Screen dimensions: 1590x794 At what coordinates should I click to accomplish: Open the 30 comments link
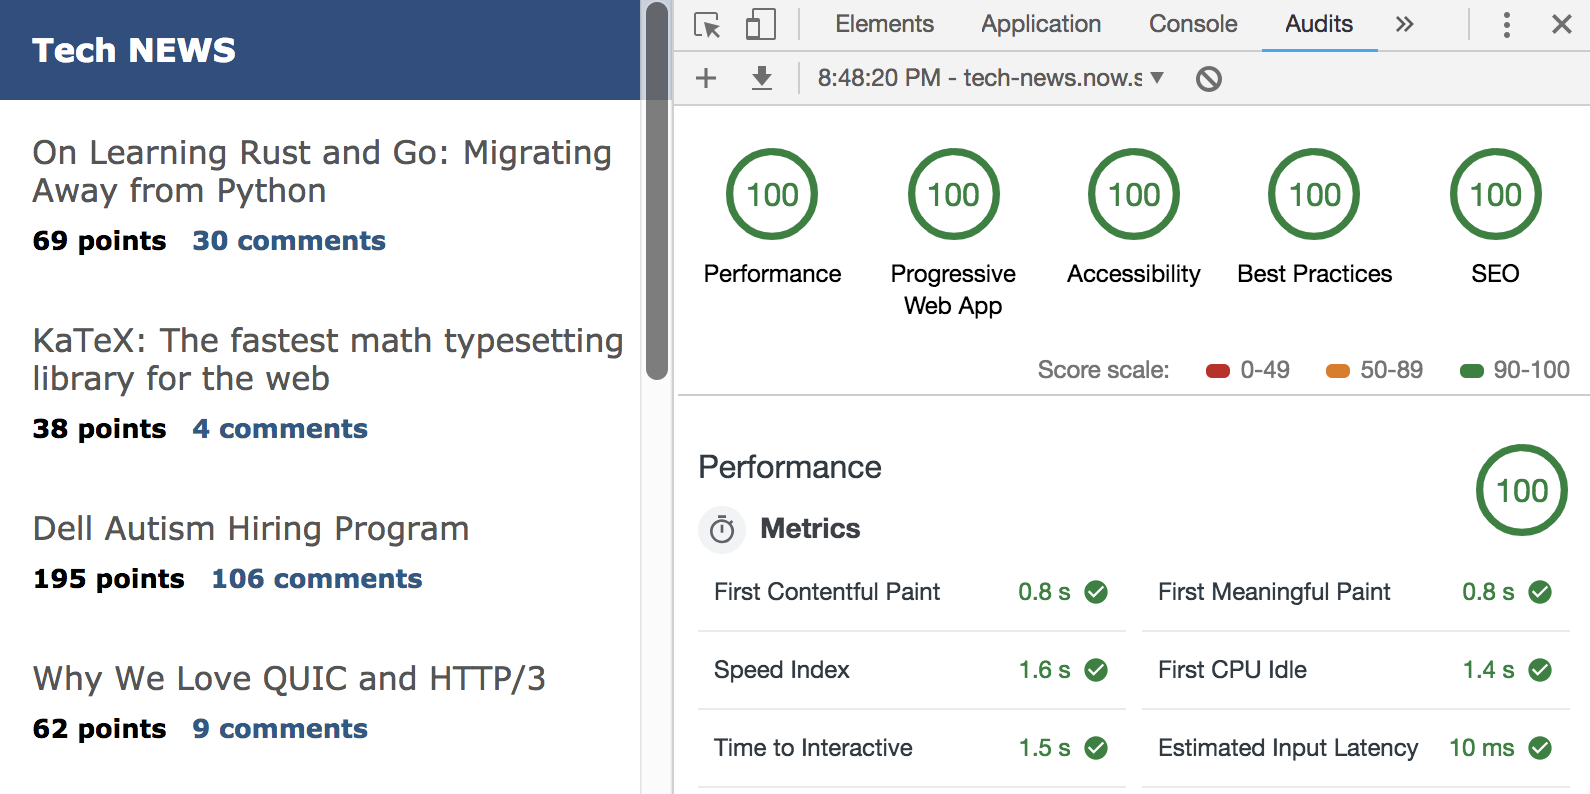289,241
